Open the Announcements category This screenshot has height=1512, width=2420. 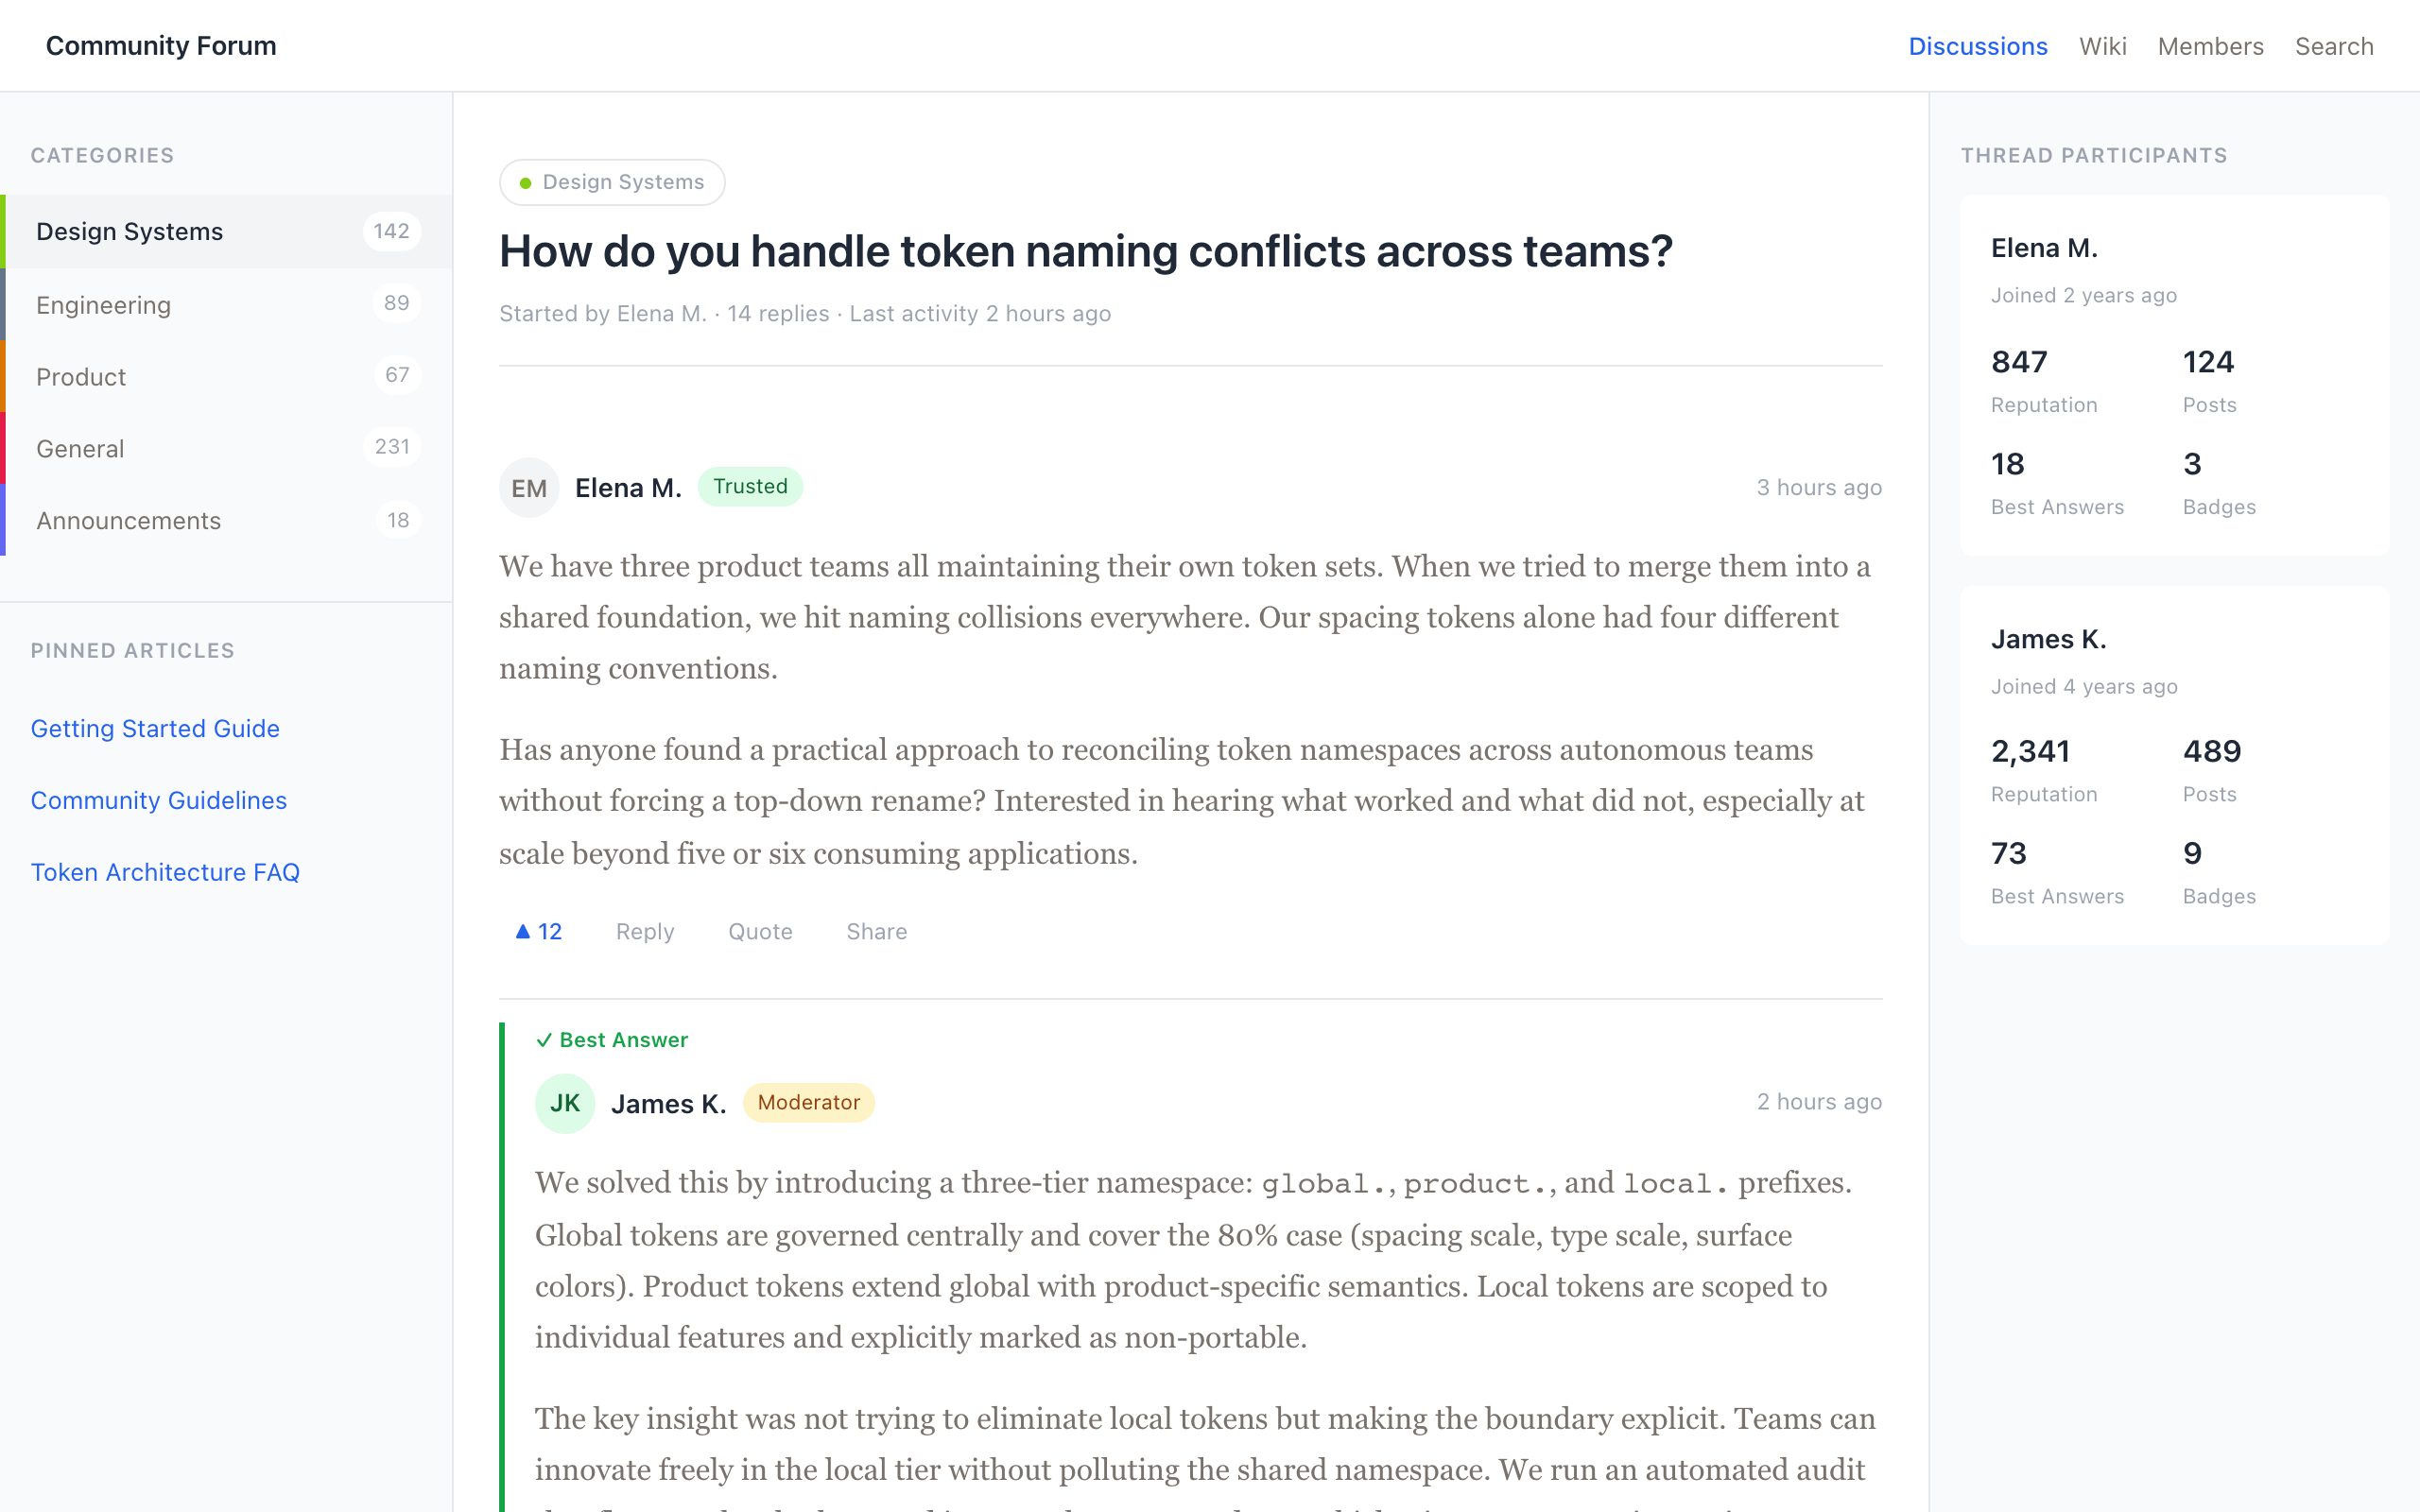[128, 521]
